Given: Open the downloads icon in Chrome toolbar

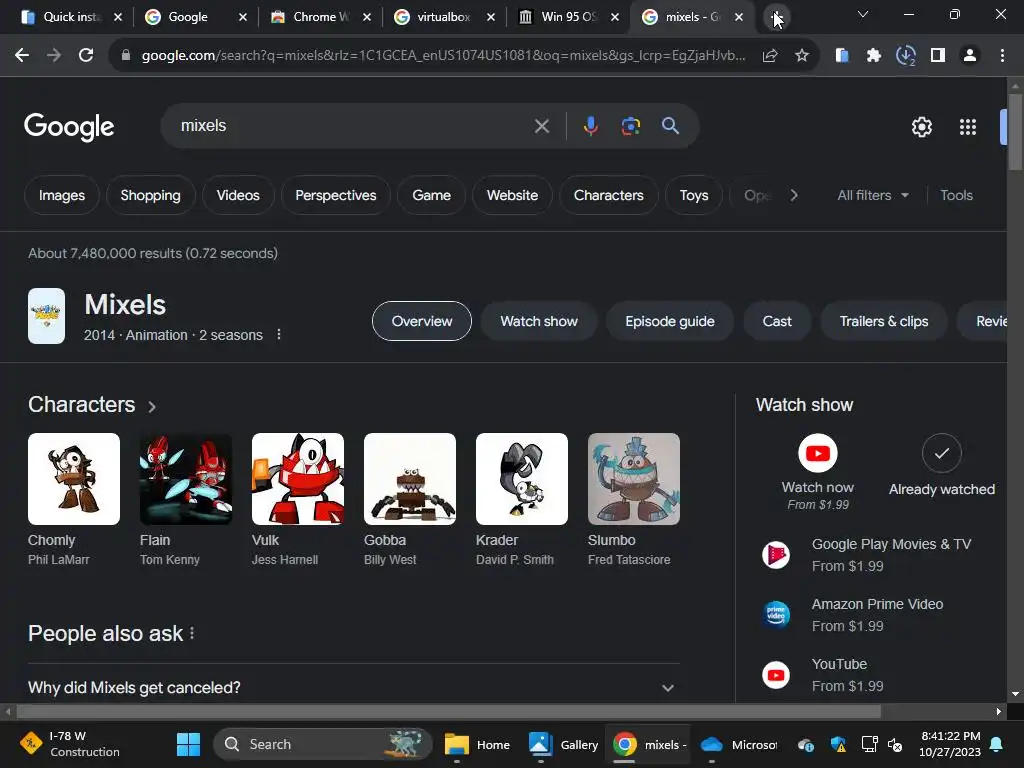Looking at the screenshot, I should 906,56.
